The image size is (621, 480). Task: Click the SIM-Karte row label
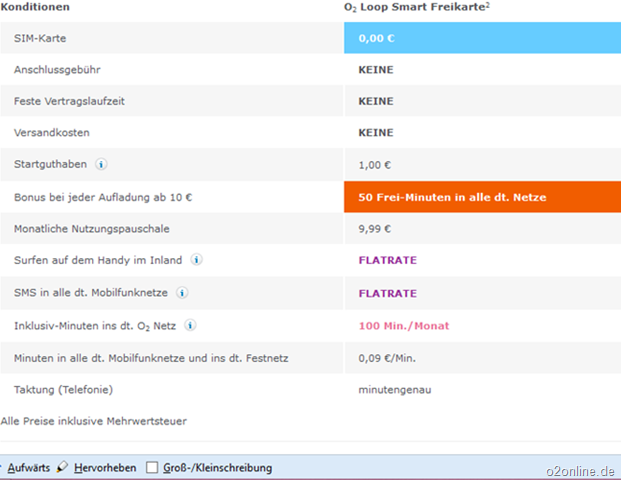[40, 38]
